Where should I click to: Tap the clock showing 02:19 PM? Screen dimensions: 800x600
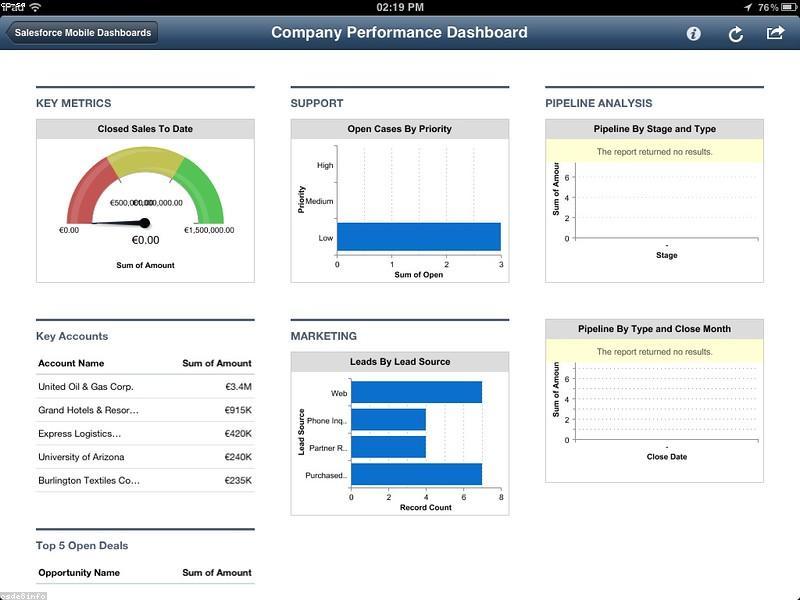pos(399,7)
